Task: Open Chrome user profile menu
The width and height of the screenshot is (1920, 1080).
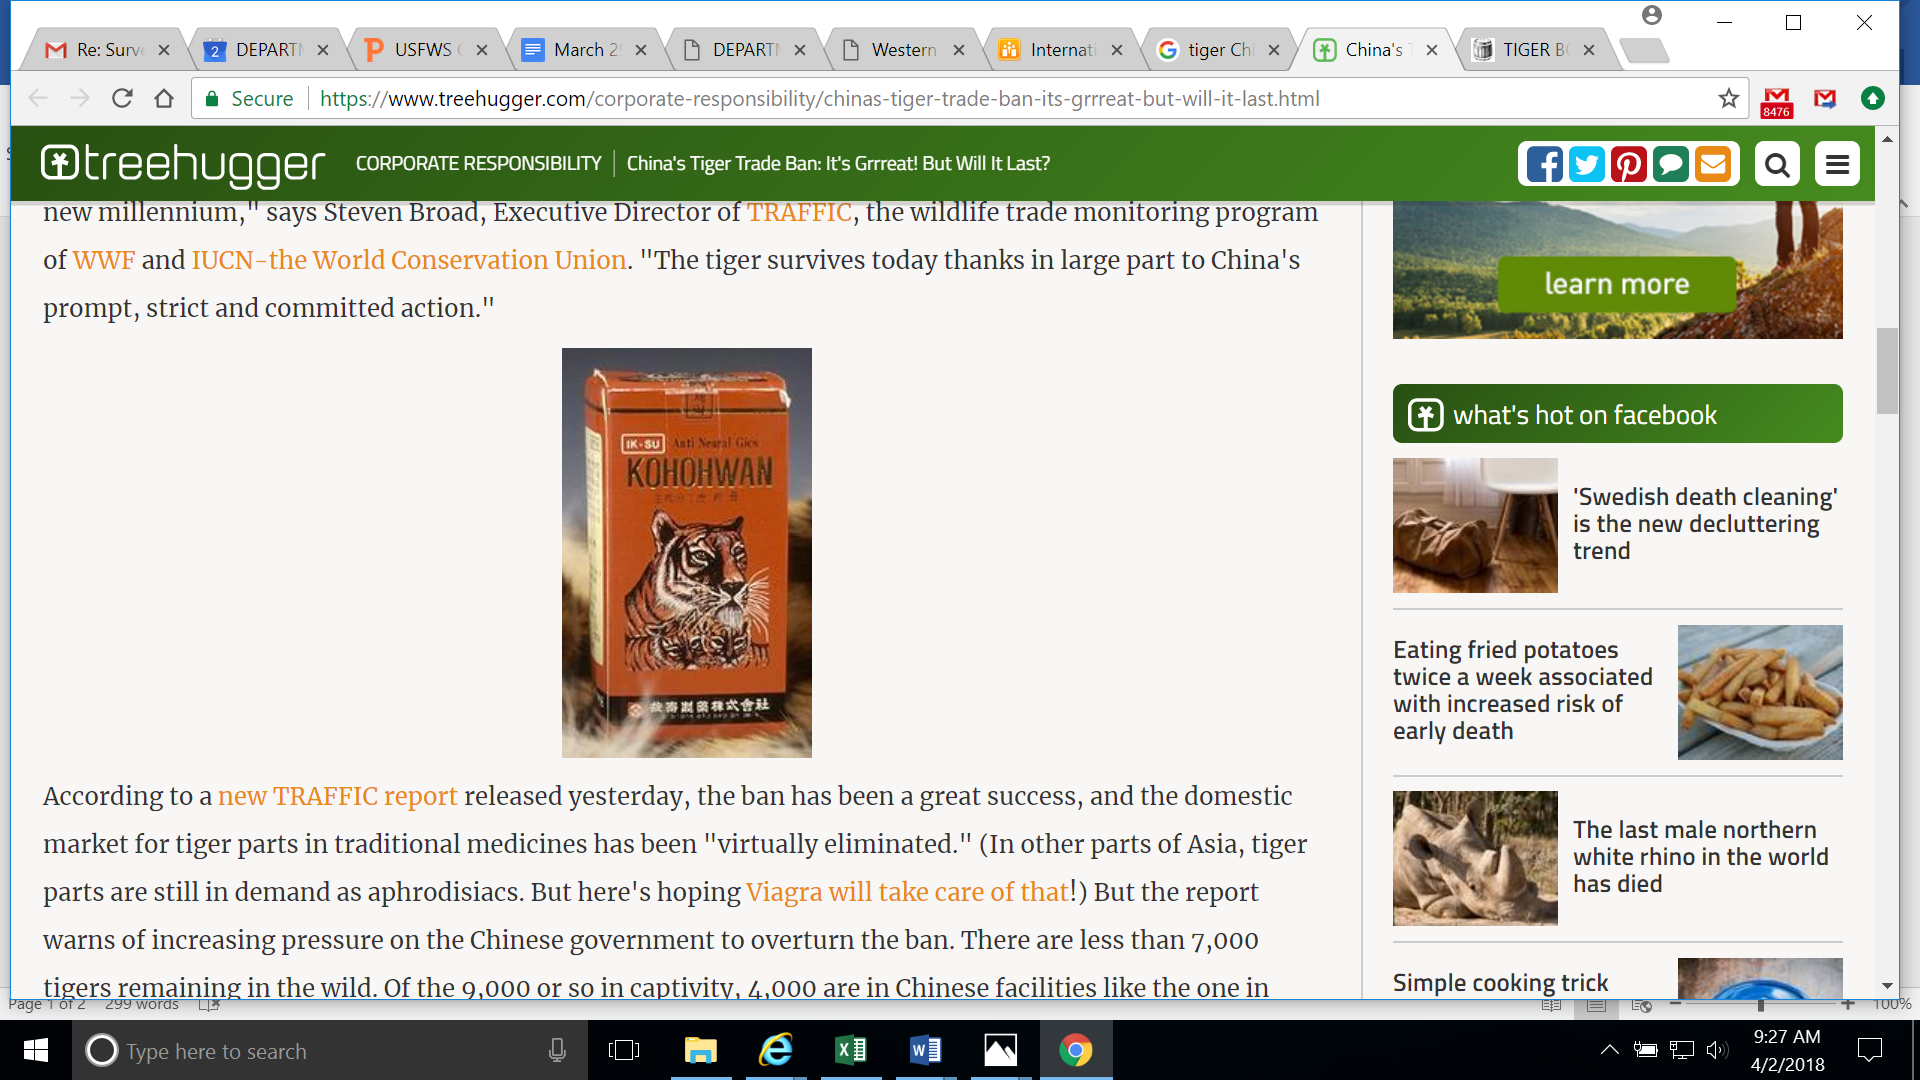Action: [x=1652, y=15]
